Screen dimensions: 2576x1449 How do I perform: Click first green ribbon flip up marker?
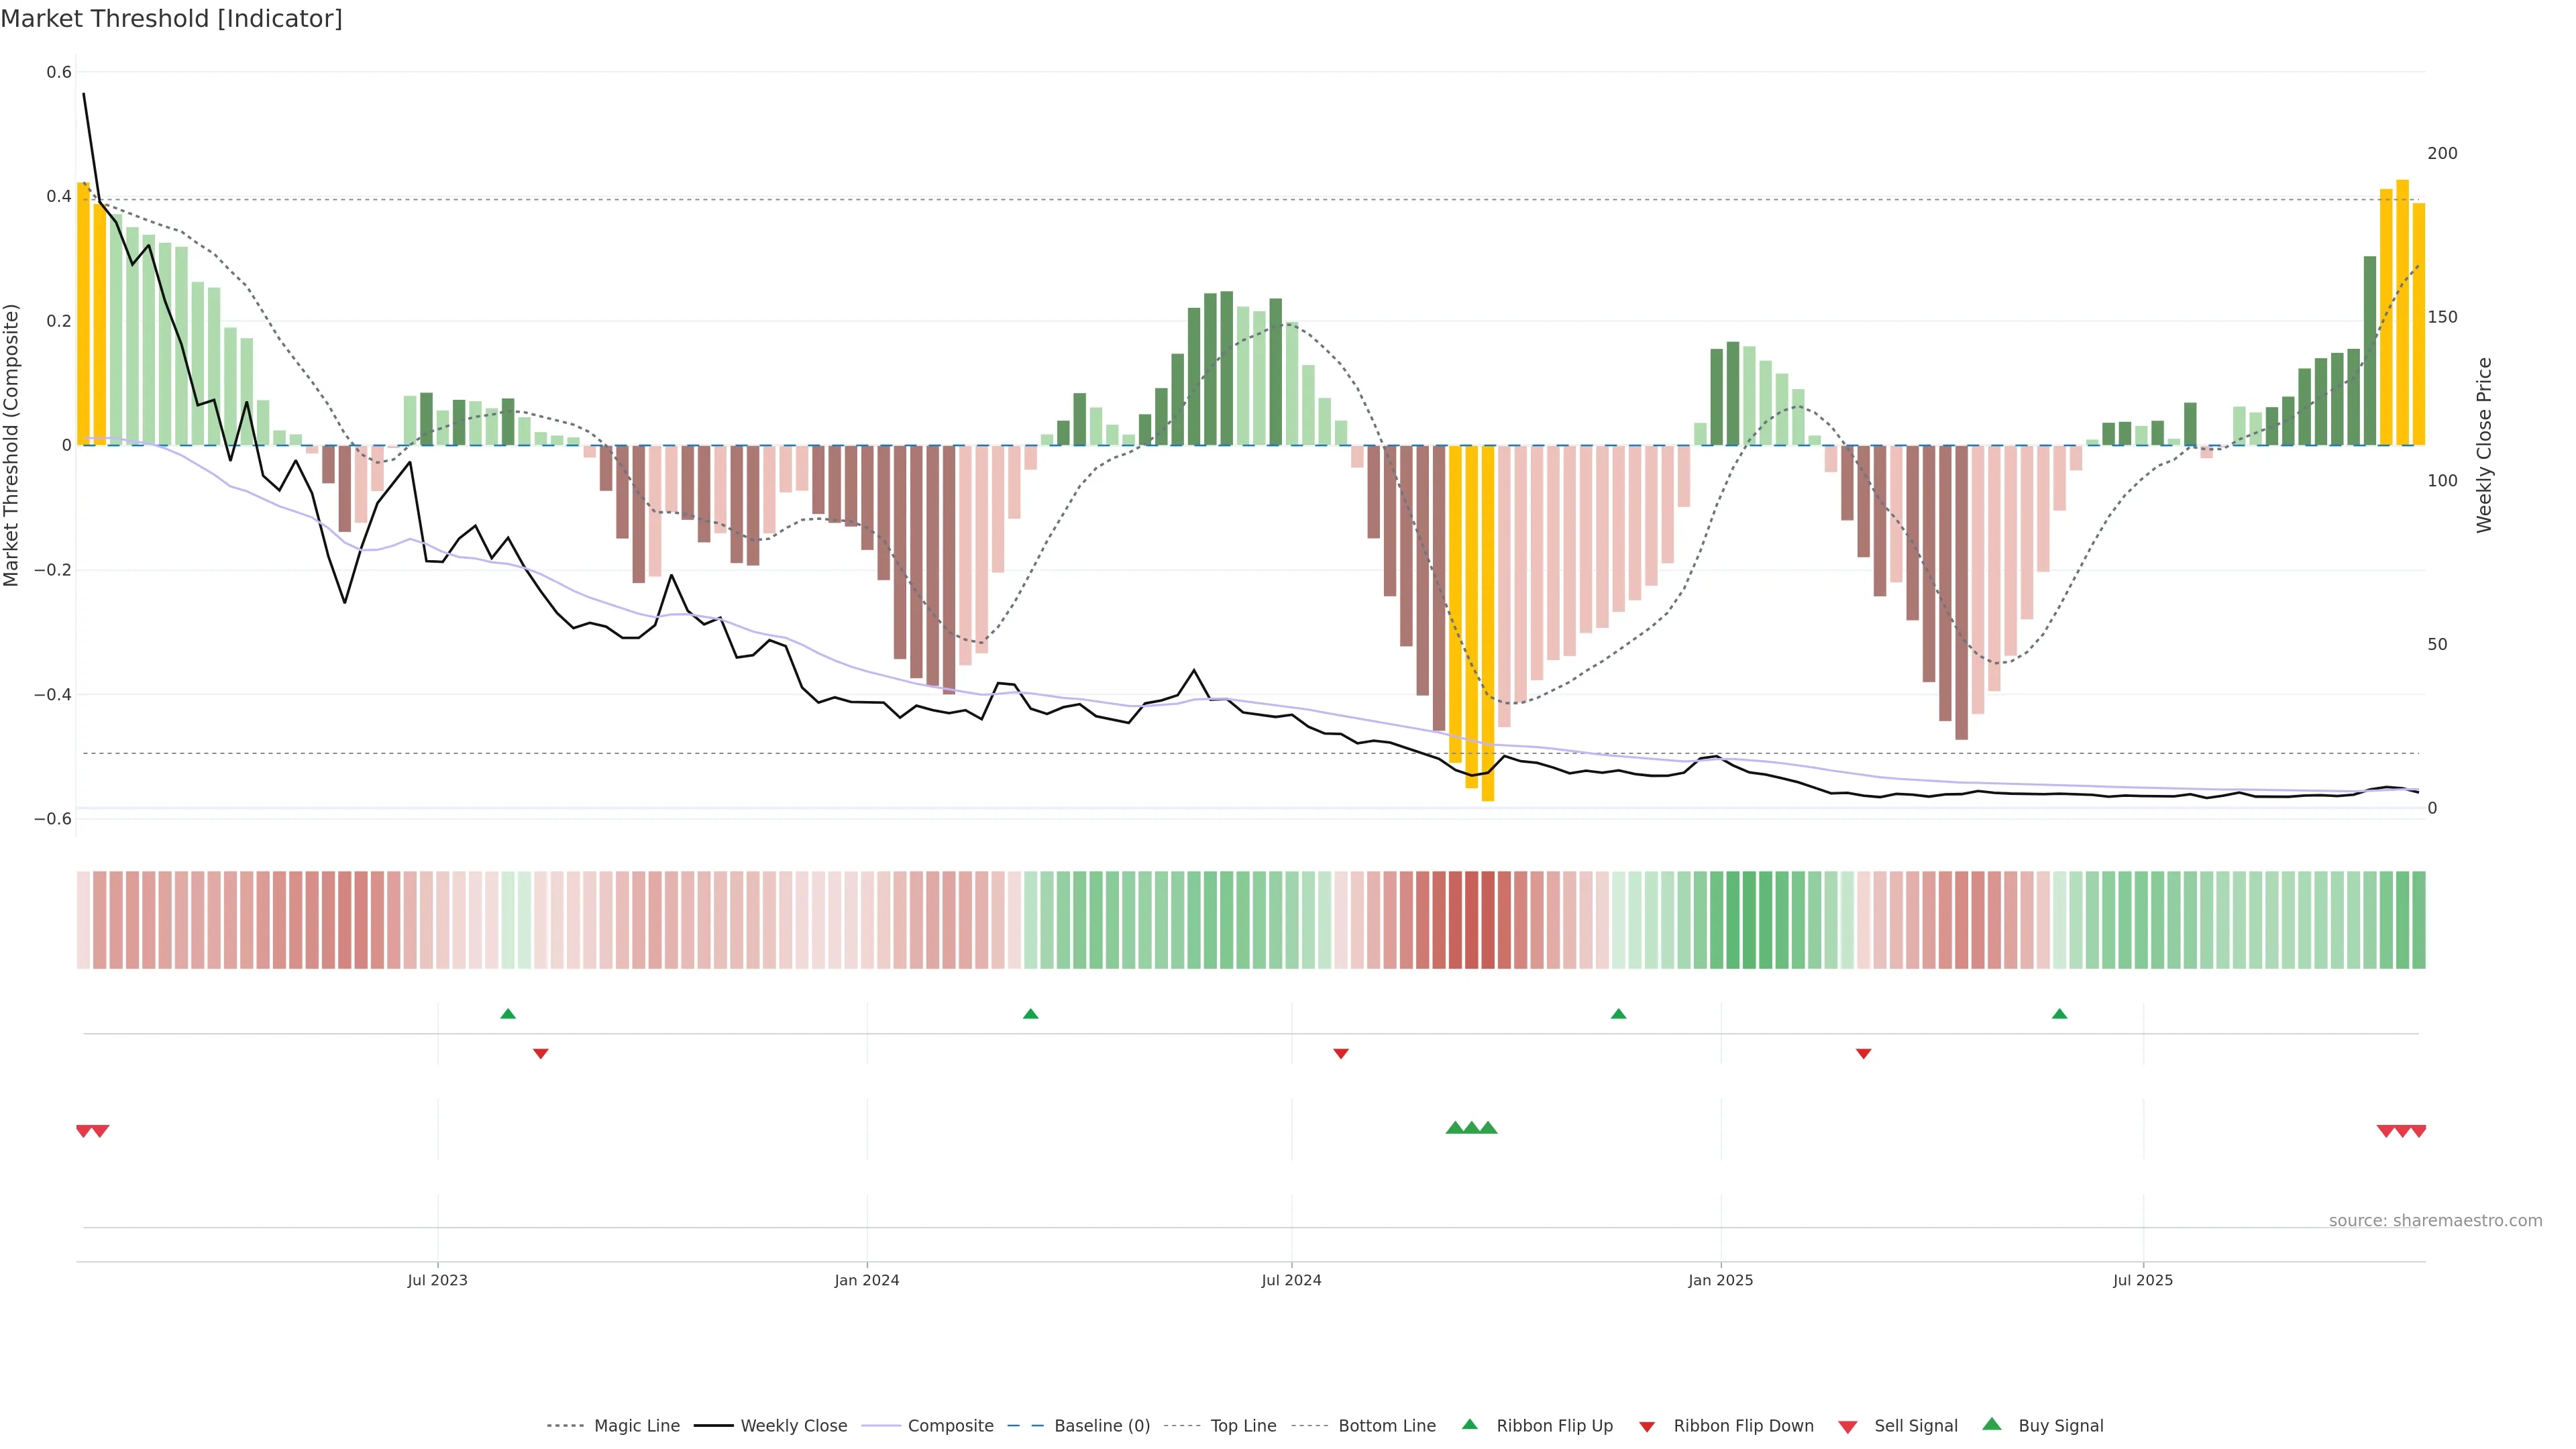click(x=508, y=1014)
